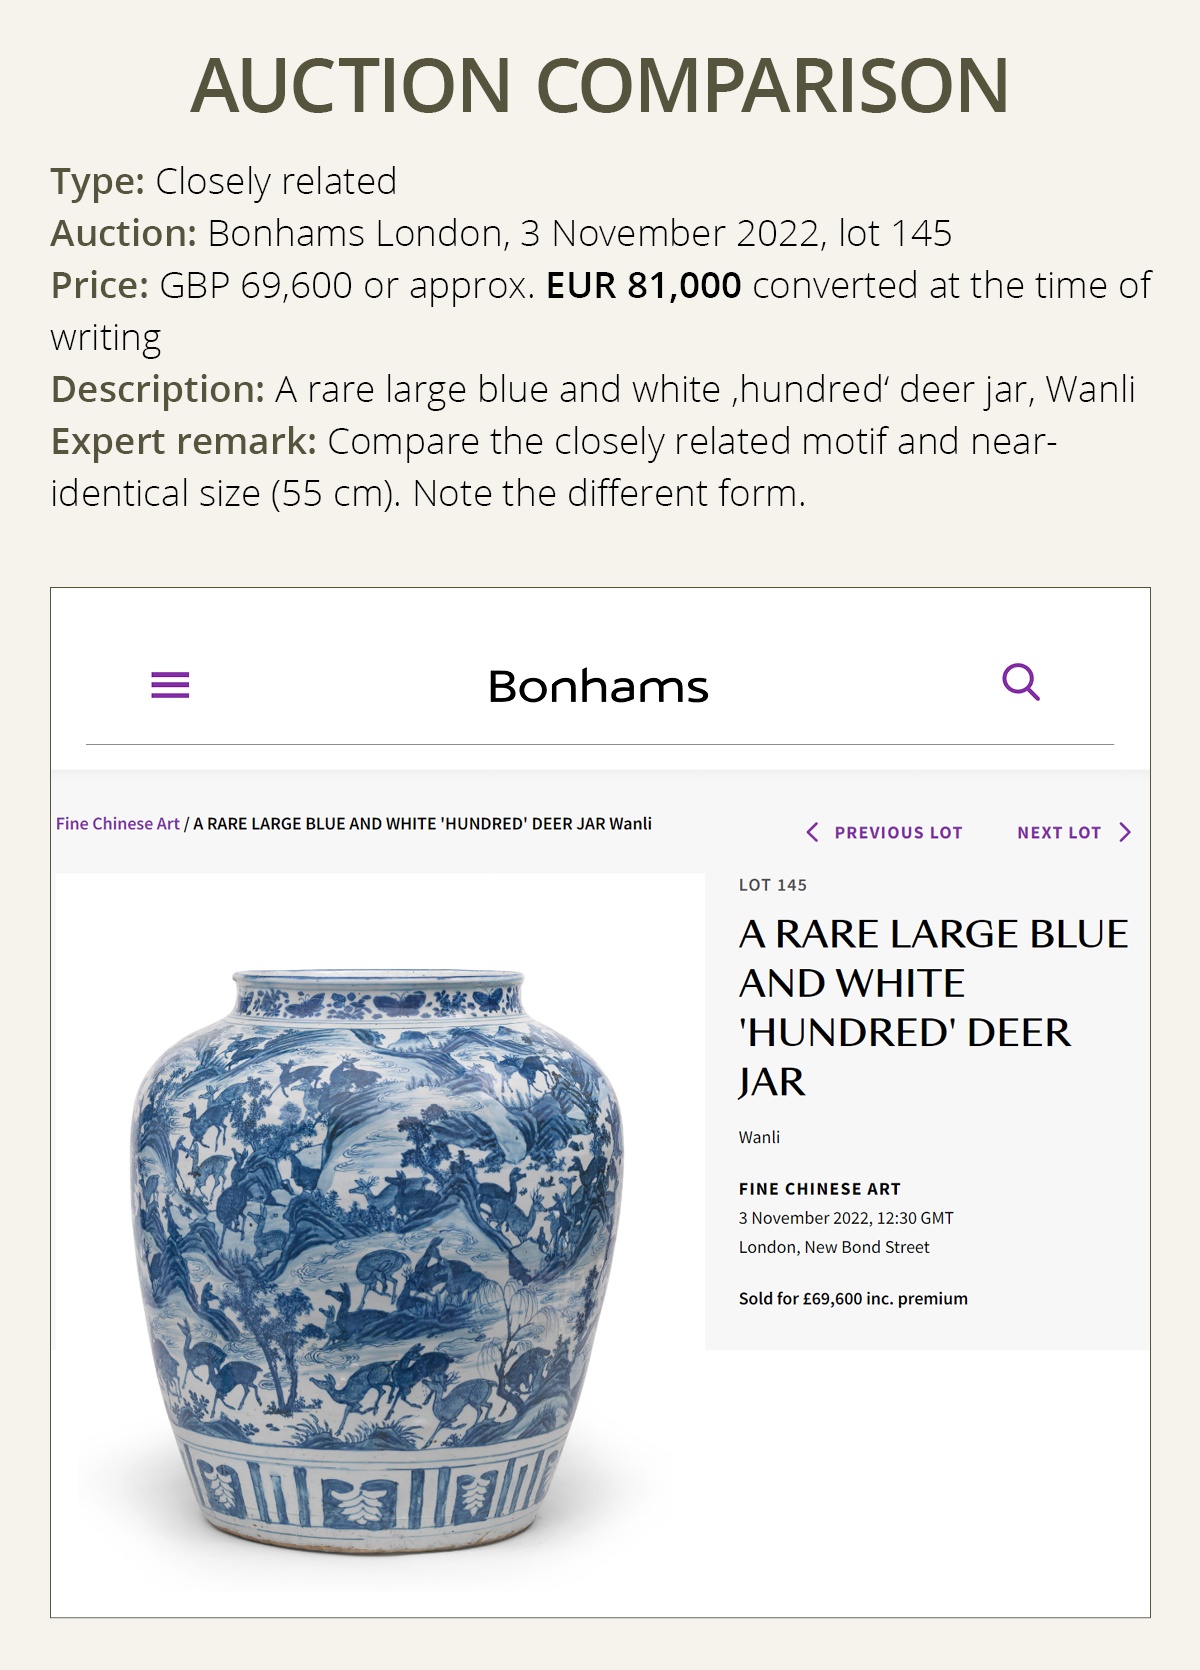Click the AUCTION COMPARISON heading
Screen dimensions: 1200x1670
click(600, 85)
